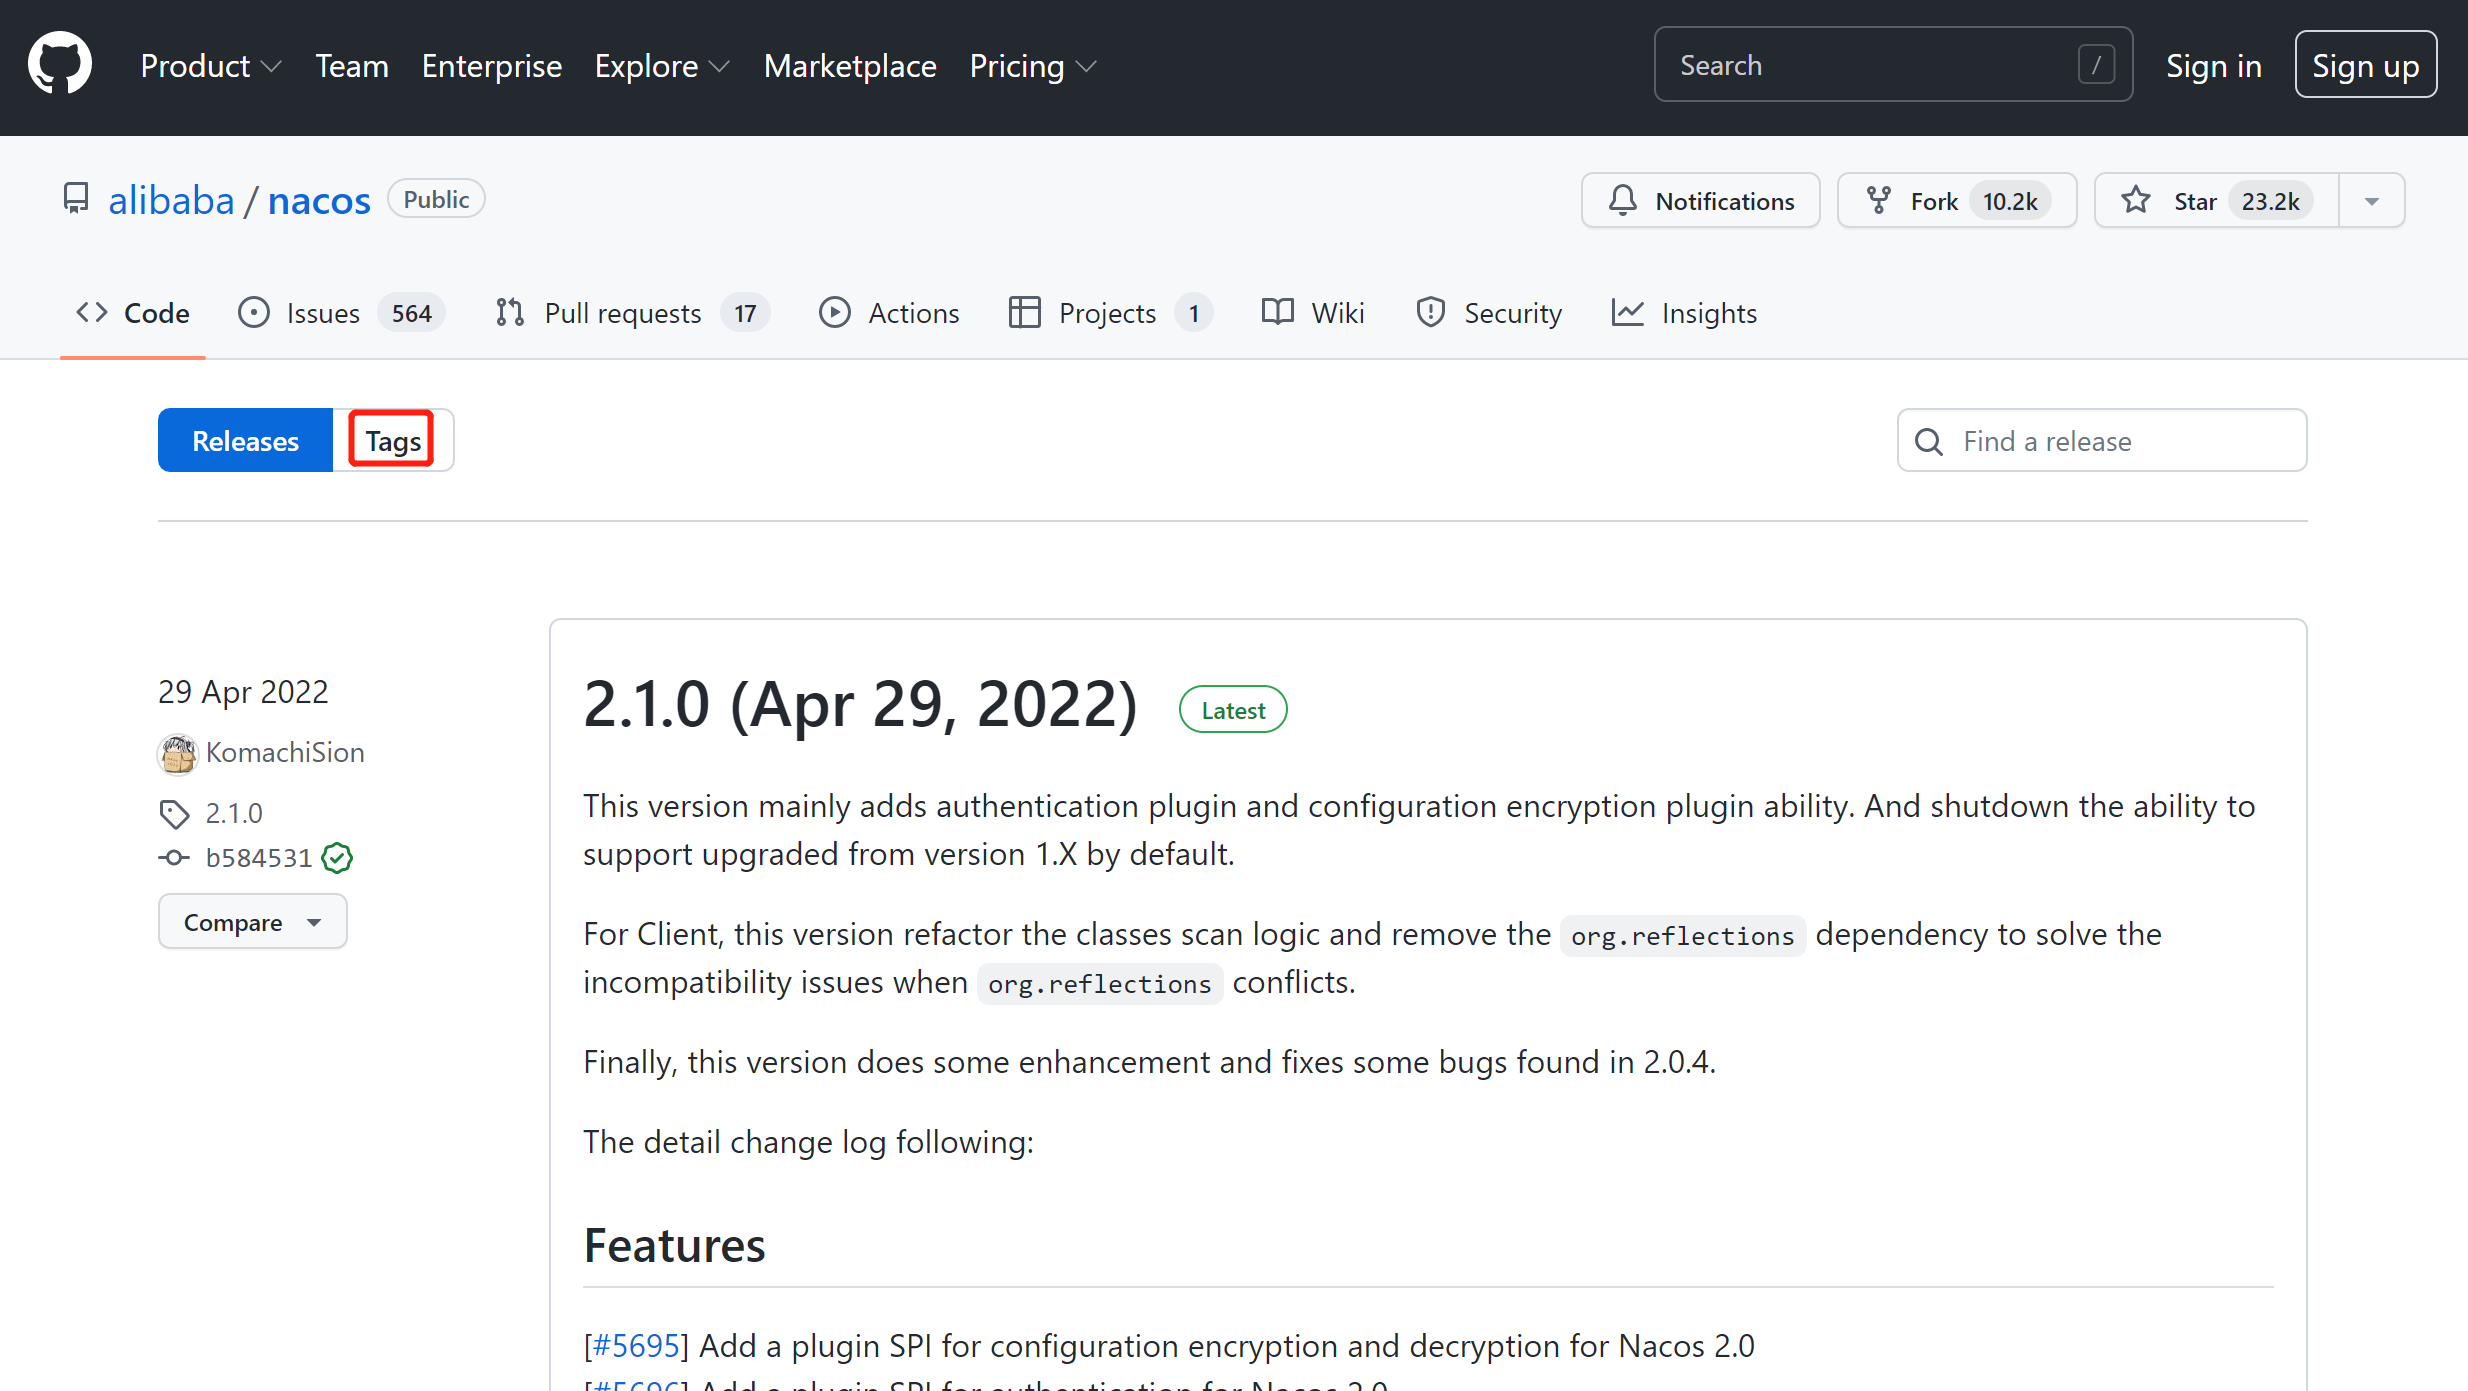
Task: Click the Actions play icon
Action: 835,313
